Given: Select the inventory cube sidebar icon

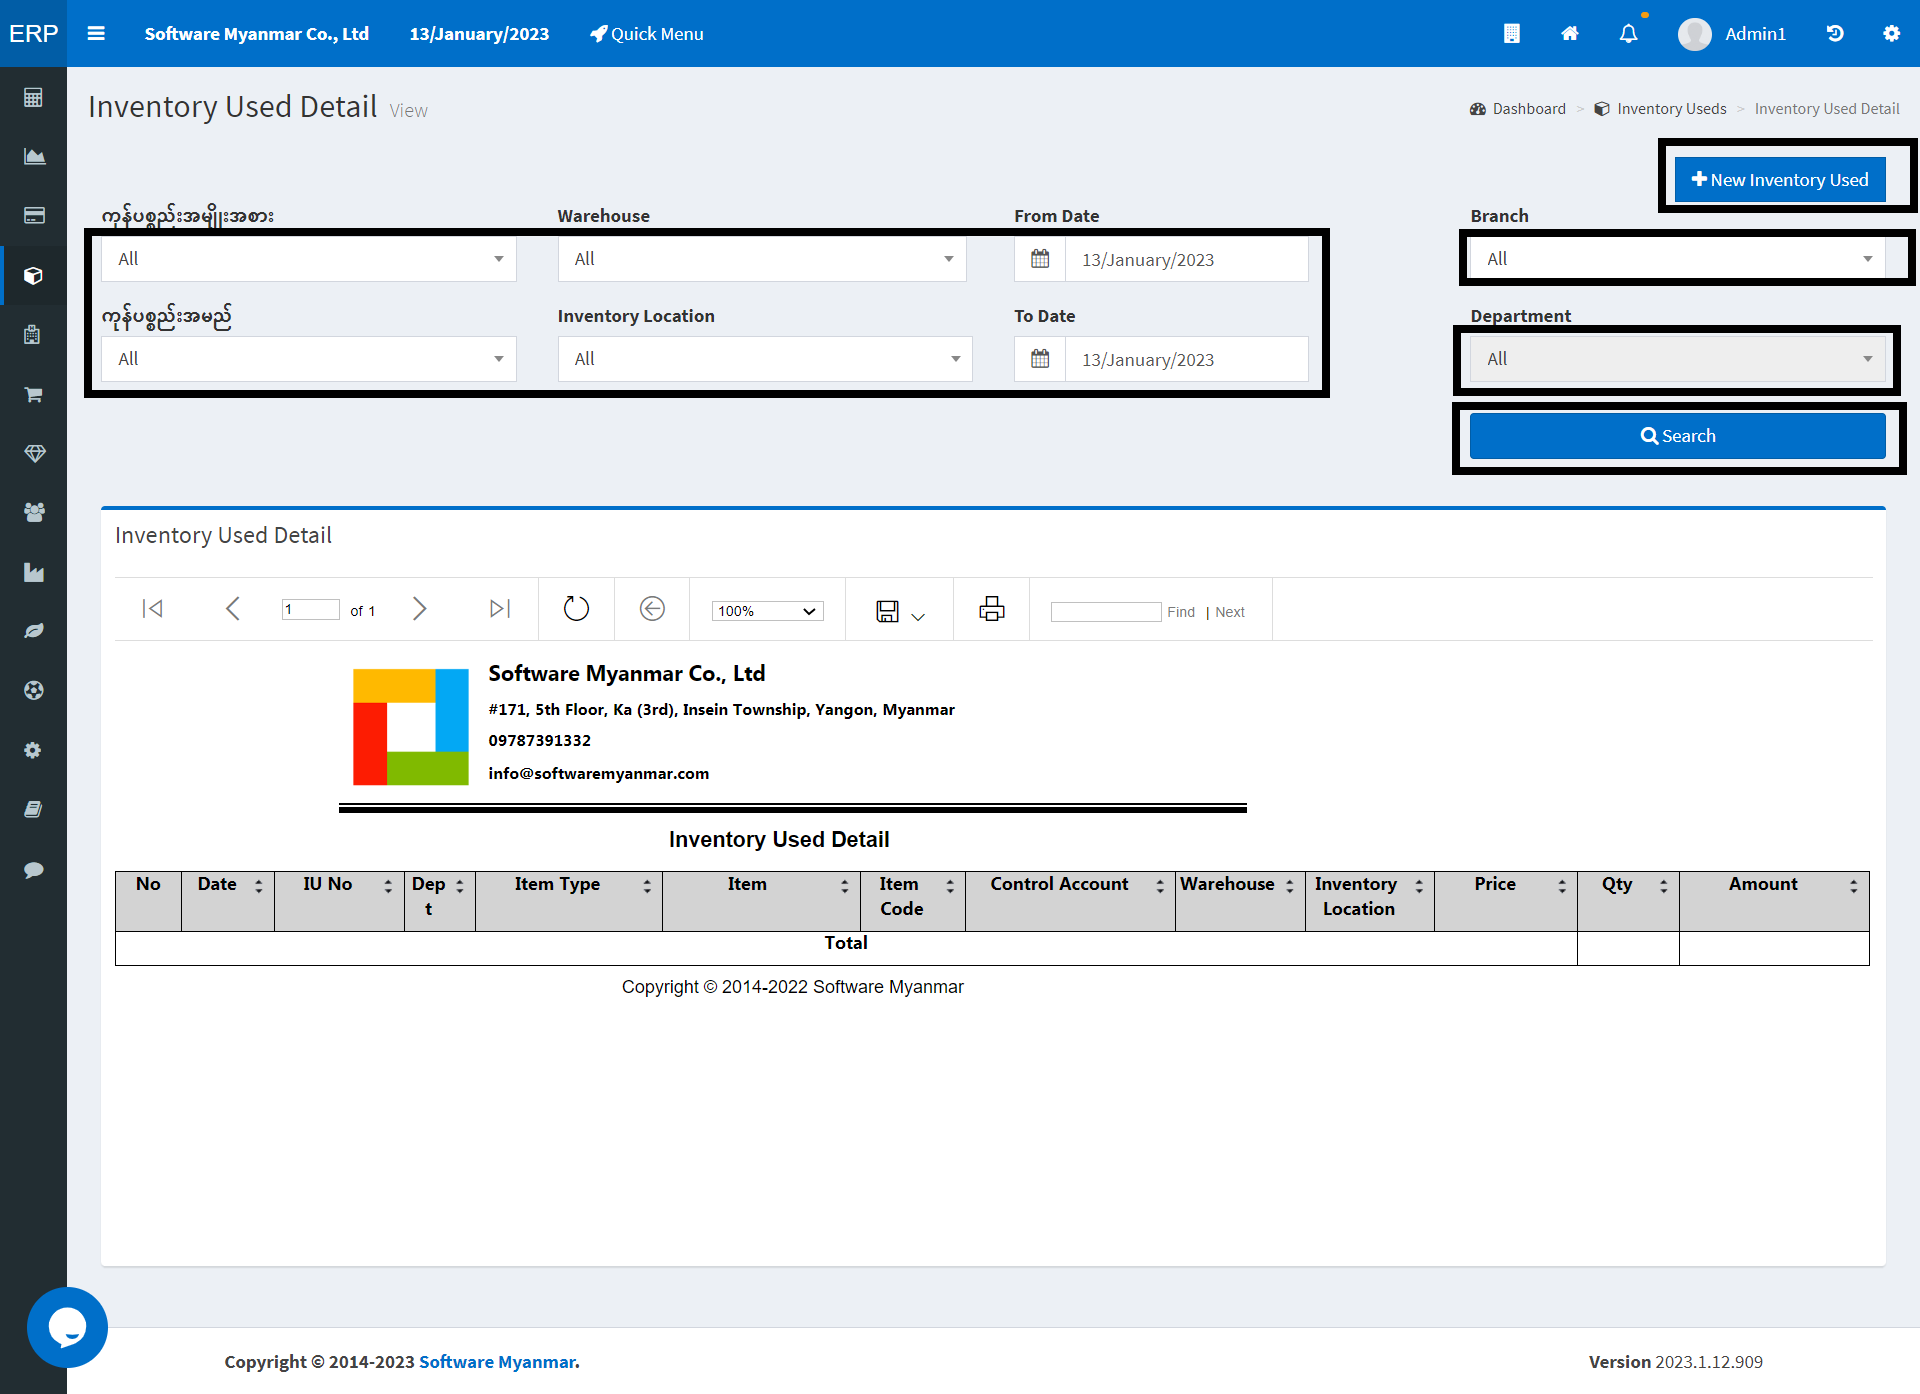Looking at the screenshot, I should 33,275.
